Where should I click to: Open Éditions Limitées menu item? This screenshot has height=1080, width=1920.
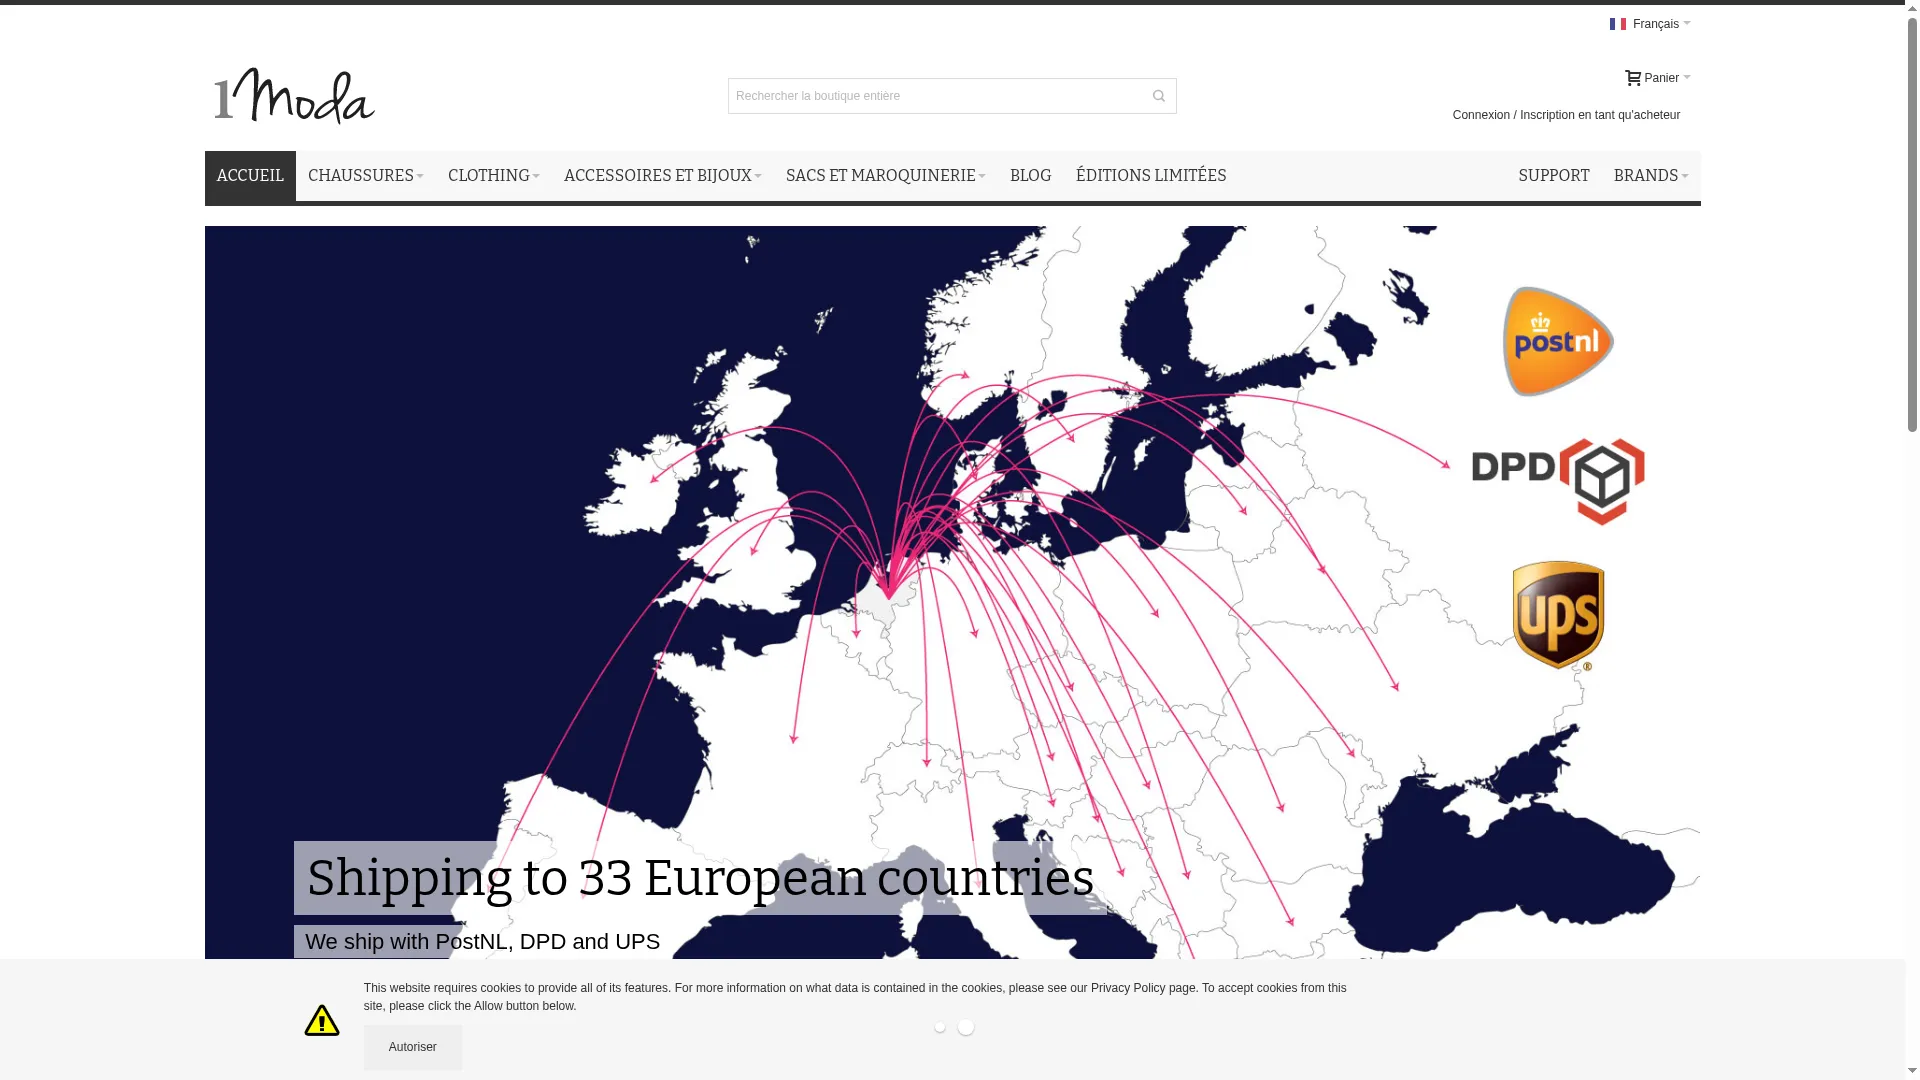tap(1151, 176)
